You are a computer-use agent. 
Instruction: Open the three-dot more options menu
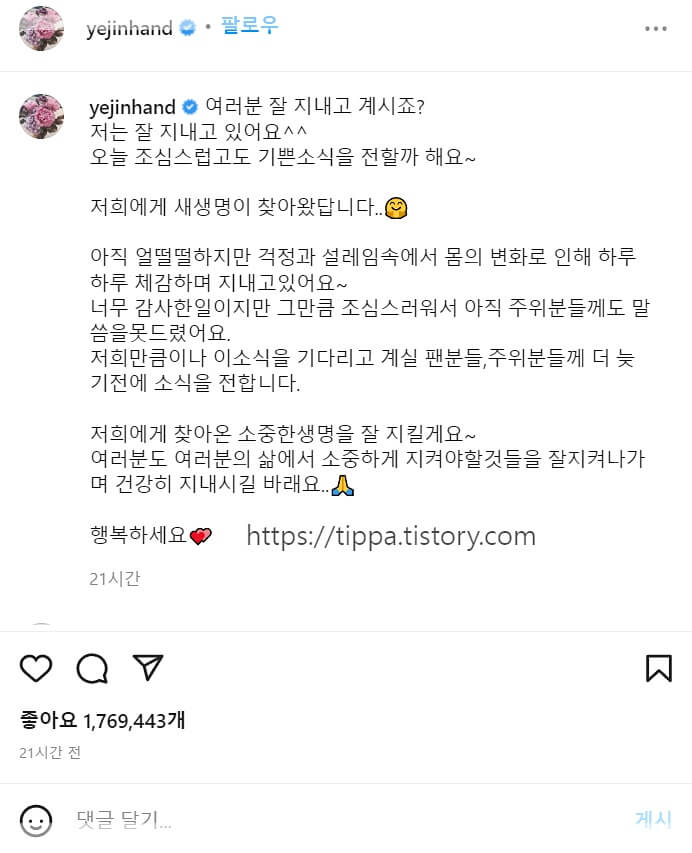point(656,29)
